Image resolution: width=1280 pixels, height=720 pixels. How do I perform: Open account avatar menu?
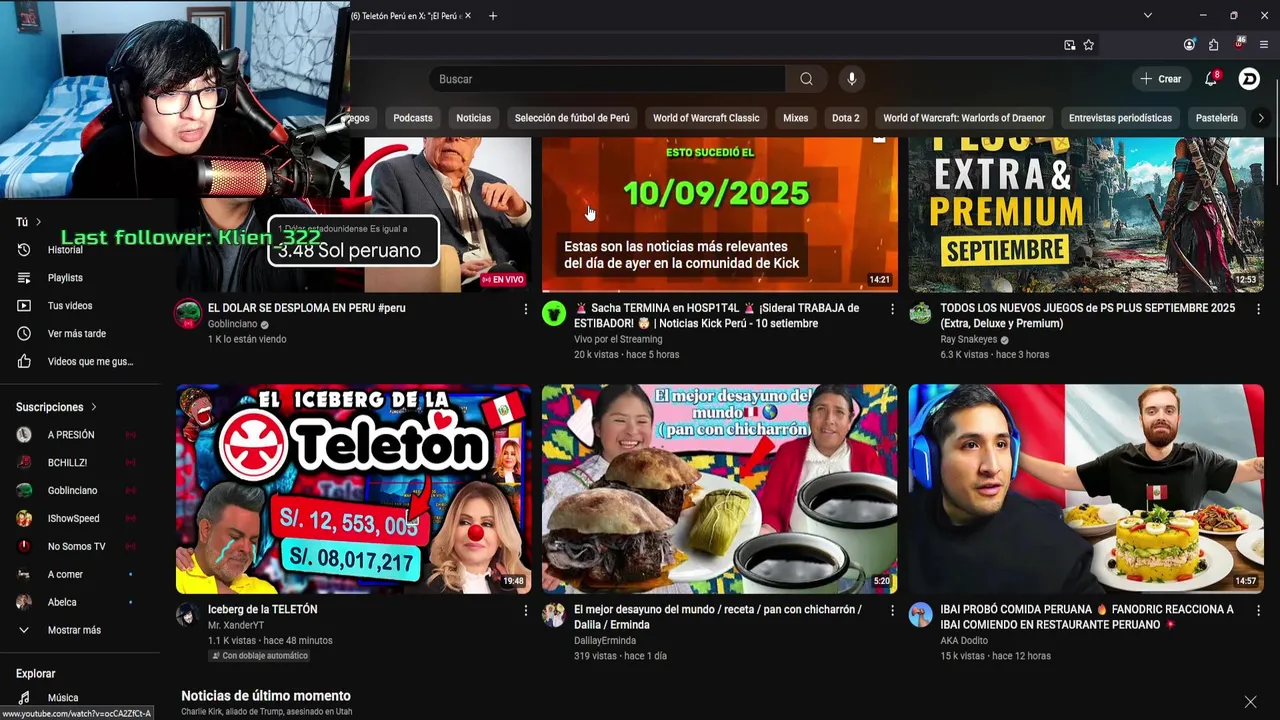tap(1249, 79)
